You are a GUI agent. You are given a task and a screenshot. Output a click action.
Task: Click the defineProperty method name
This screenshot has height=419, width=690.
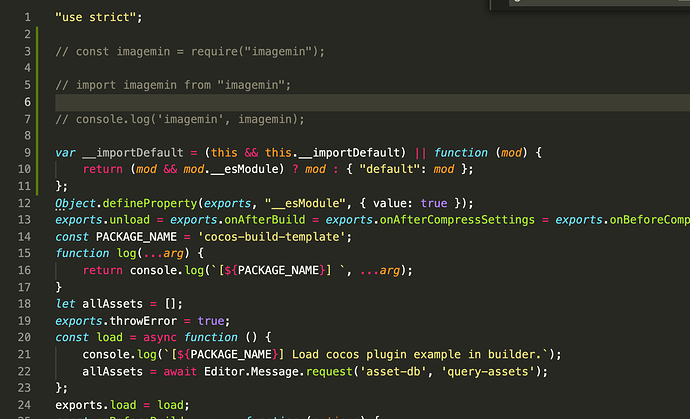tap(150, 203)
